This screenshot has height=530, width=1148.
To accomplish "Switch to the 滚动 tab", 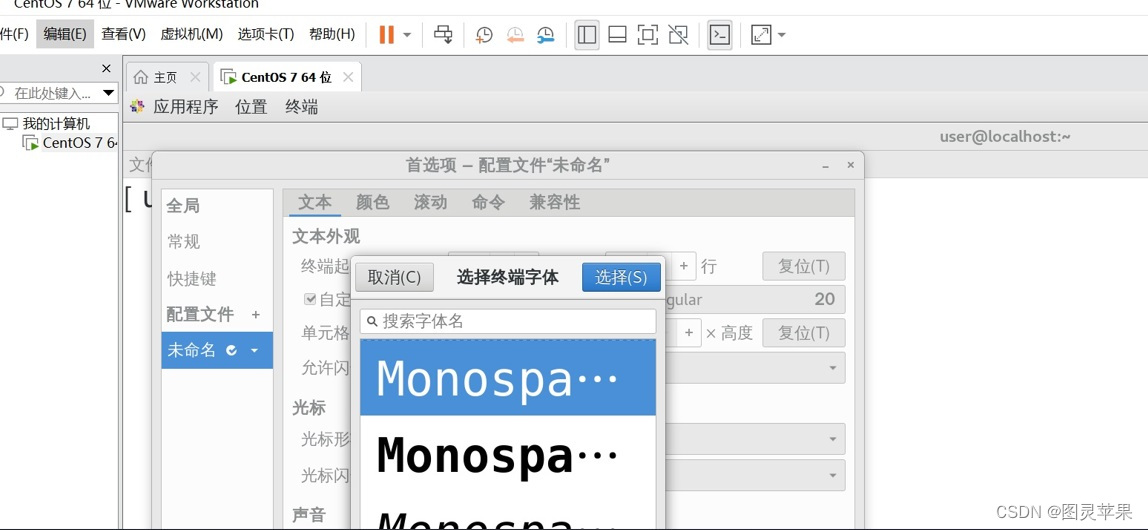I will click(430, 202).
